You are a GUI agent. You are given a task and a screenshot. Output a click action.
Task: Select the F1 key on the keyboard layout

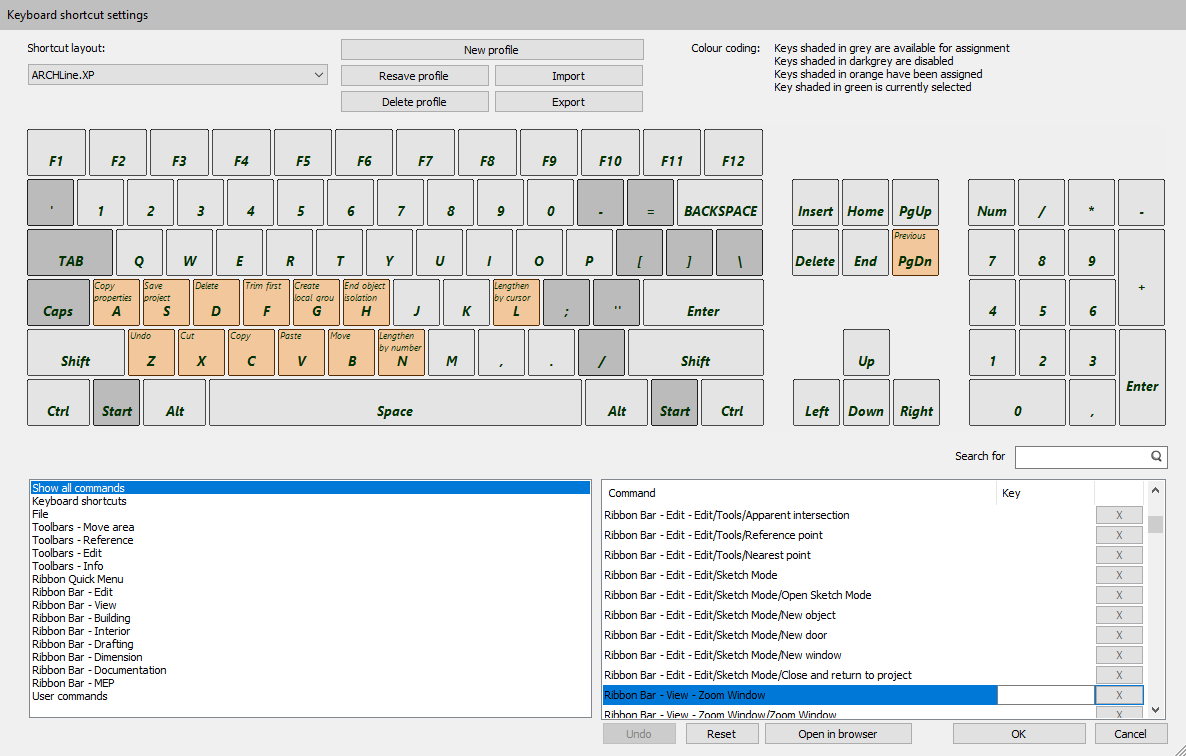56,153
